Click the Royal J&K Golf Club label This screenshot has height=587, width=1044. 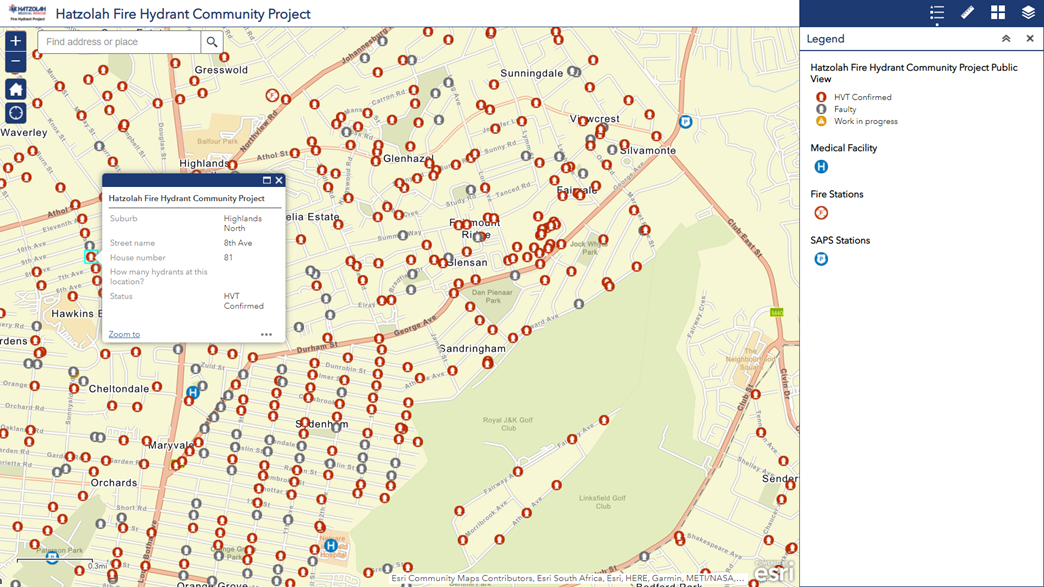(508, 424)
